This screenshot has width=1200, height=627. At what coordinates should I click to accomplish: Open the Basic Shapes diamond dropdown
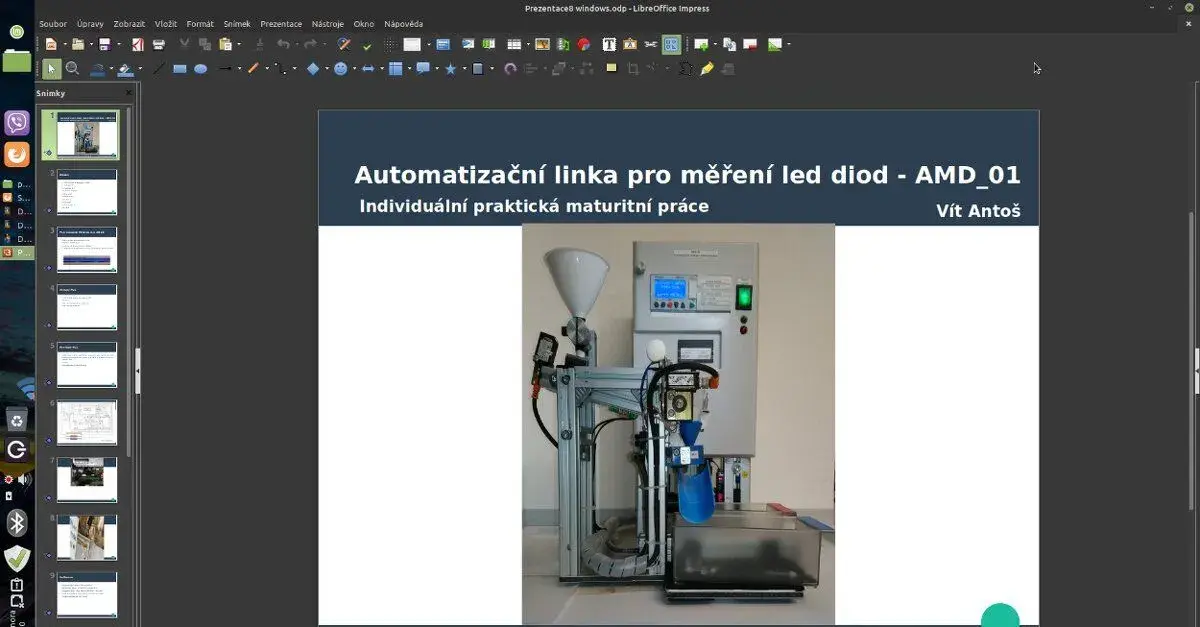327,69
